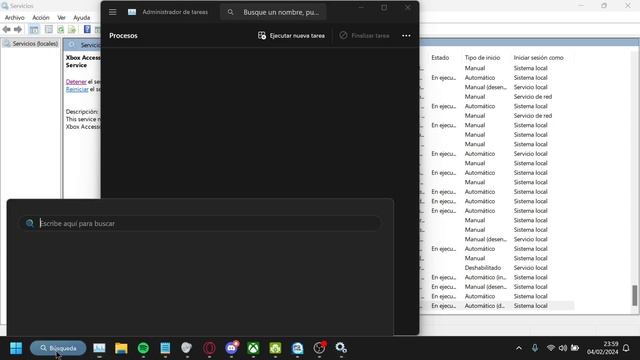Open the Acción menu in Servicios
Viewport: 640px width, 360px height.
tap(41, 18)
